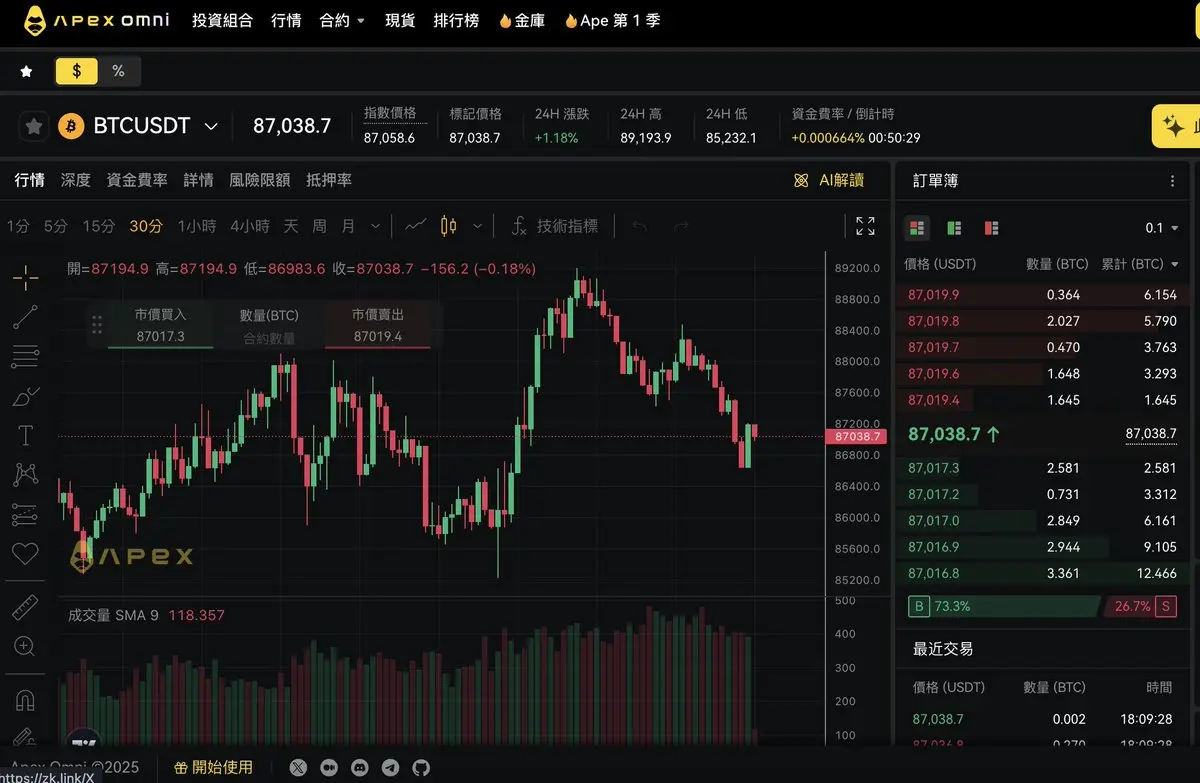Open the 投資組合 menu item
The width and height of the screenshot is (1200, 783).
[222, 20]
